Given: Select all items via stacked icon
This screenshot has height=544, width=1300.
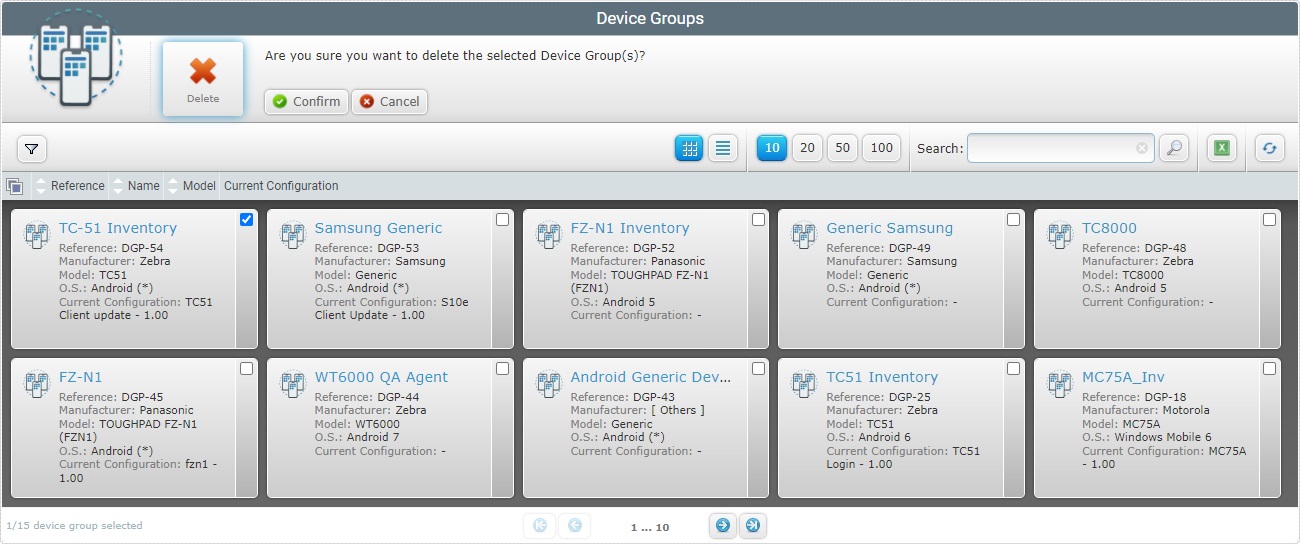Looking at the screenshot, I should click(x=14, y=186).
